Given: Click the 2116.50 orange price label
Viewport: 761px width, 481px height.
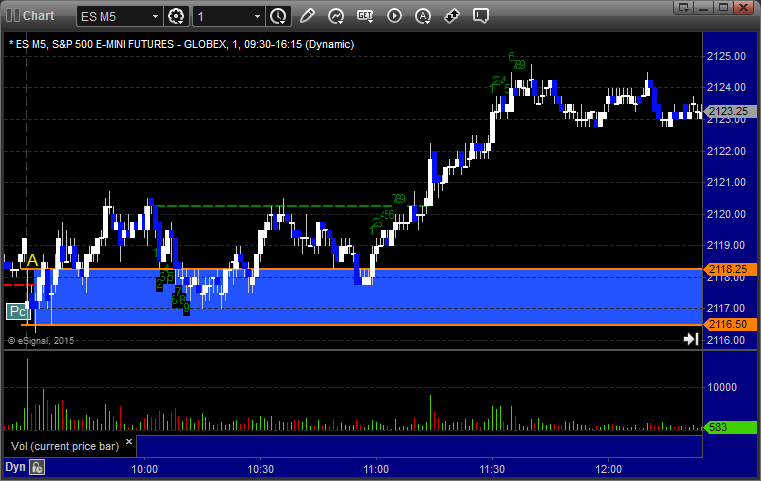Looking at the screenshot, I should [729, 324].
